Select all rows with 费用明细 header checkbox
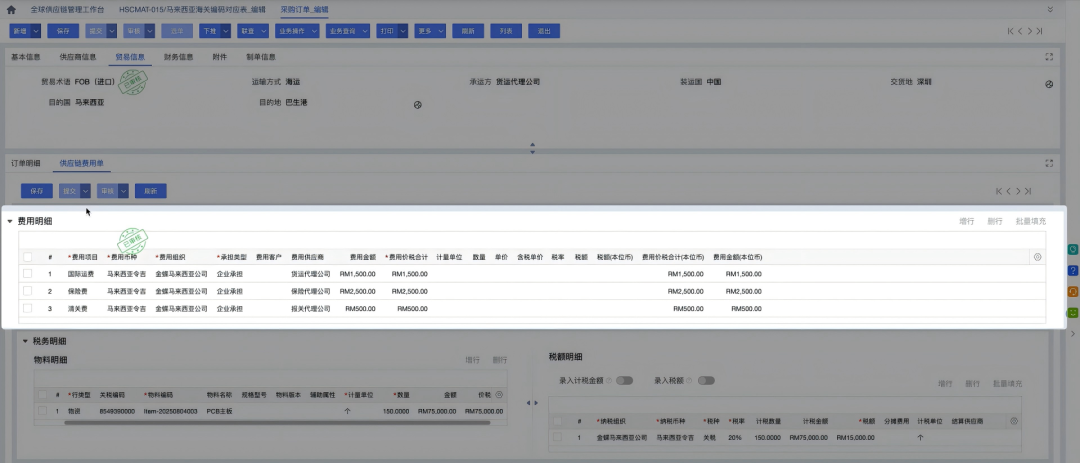Screen dimensions: 1080x463 (27, 257)
